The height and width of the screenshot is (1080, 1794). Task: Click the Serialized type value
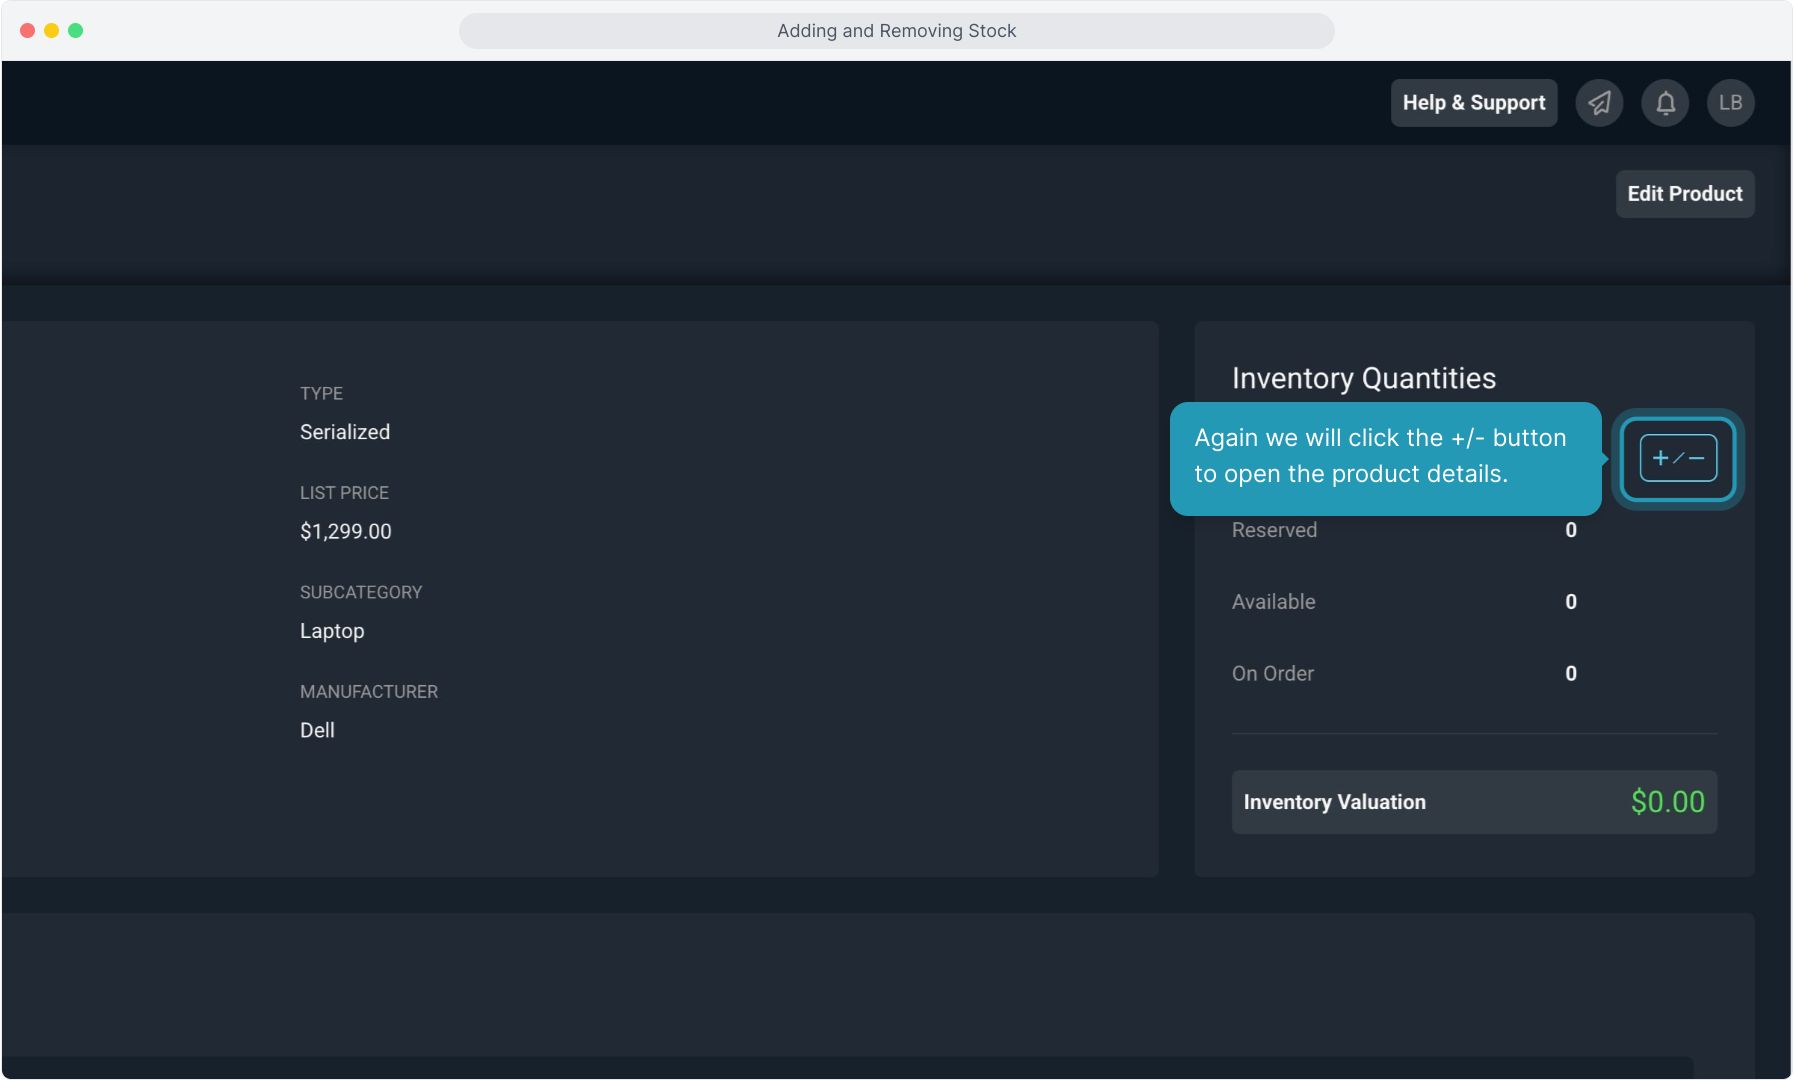click(345, 432)
